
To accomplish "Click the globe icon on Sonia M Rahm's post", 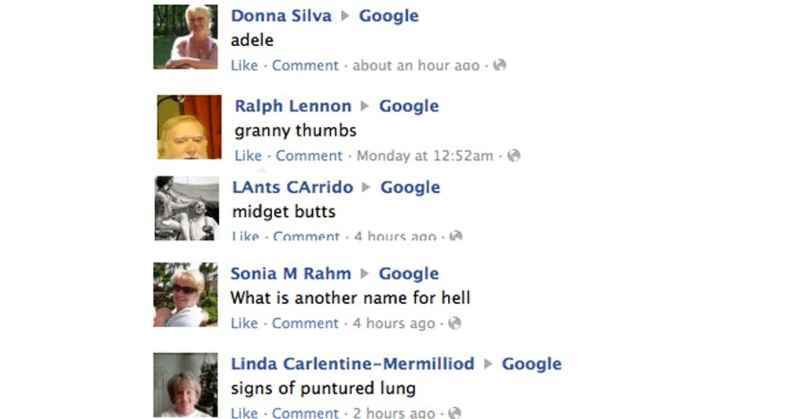I will click(454, 323).
